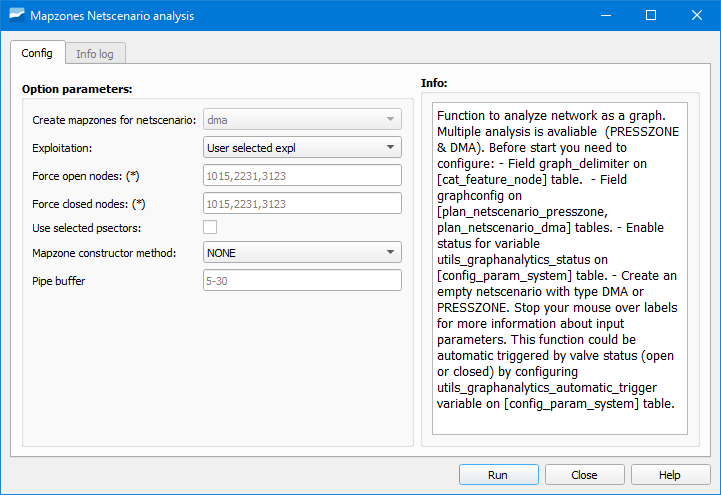Click the Use selected psectors label
721x495 pixels.
pos(83,228)
